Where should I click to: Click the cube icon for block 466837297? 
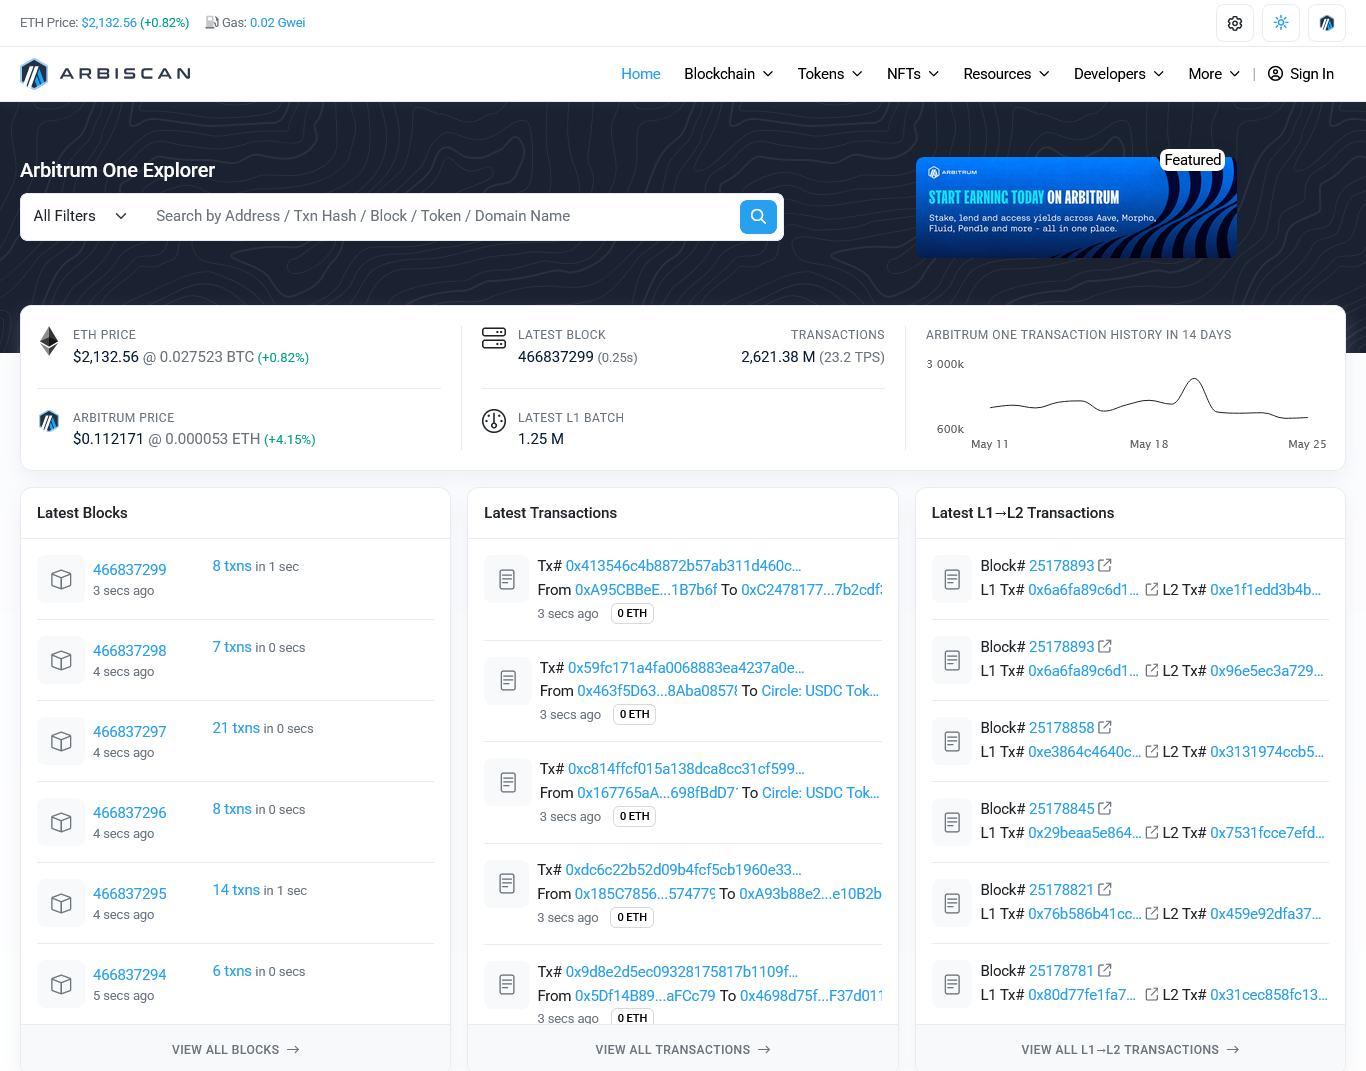click(x=61, y=741)
